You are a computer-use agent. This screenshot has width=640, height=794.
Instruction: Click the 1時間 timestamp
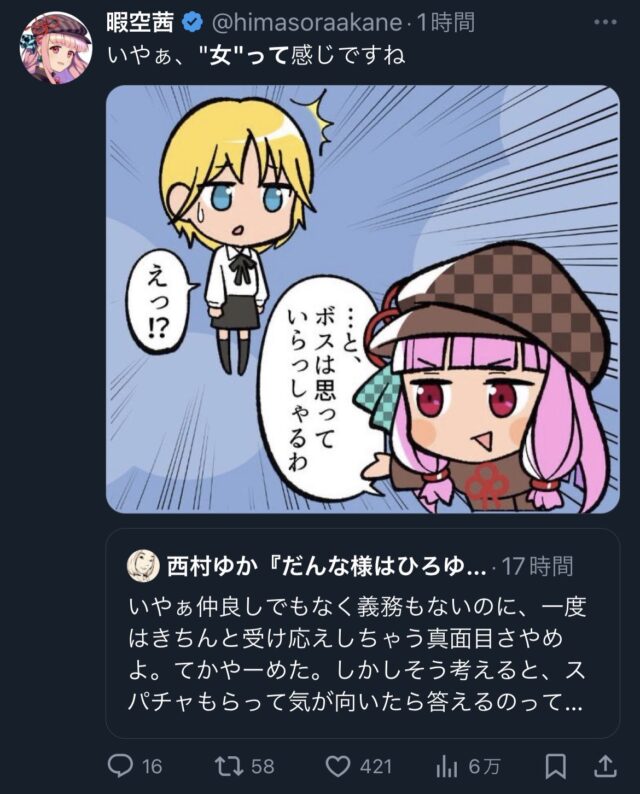446,23
